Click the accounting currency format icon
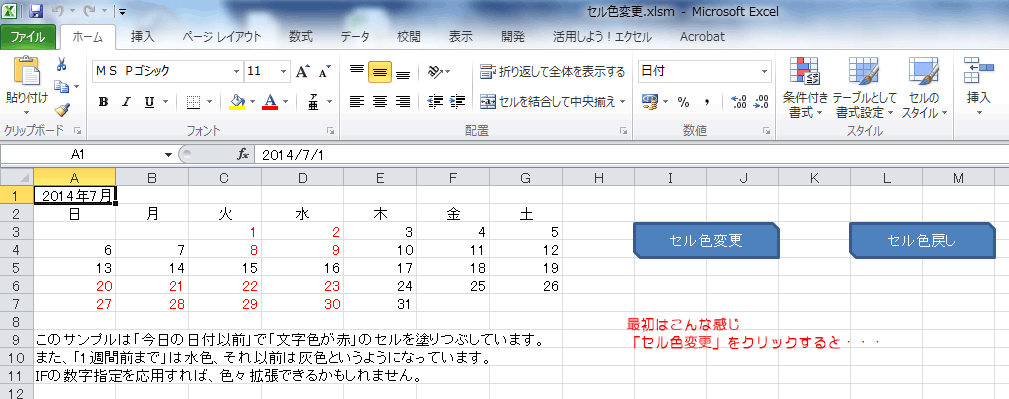1009x399 pixels. click(649, 102)
